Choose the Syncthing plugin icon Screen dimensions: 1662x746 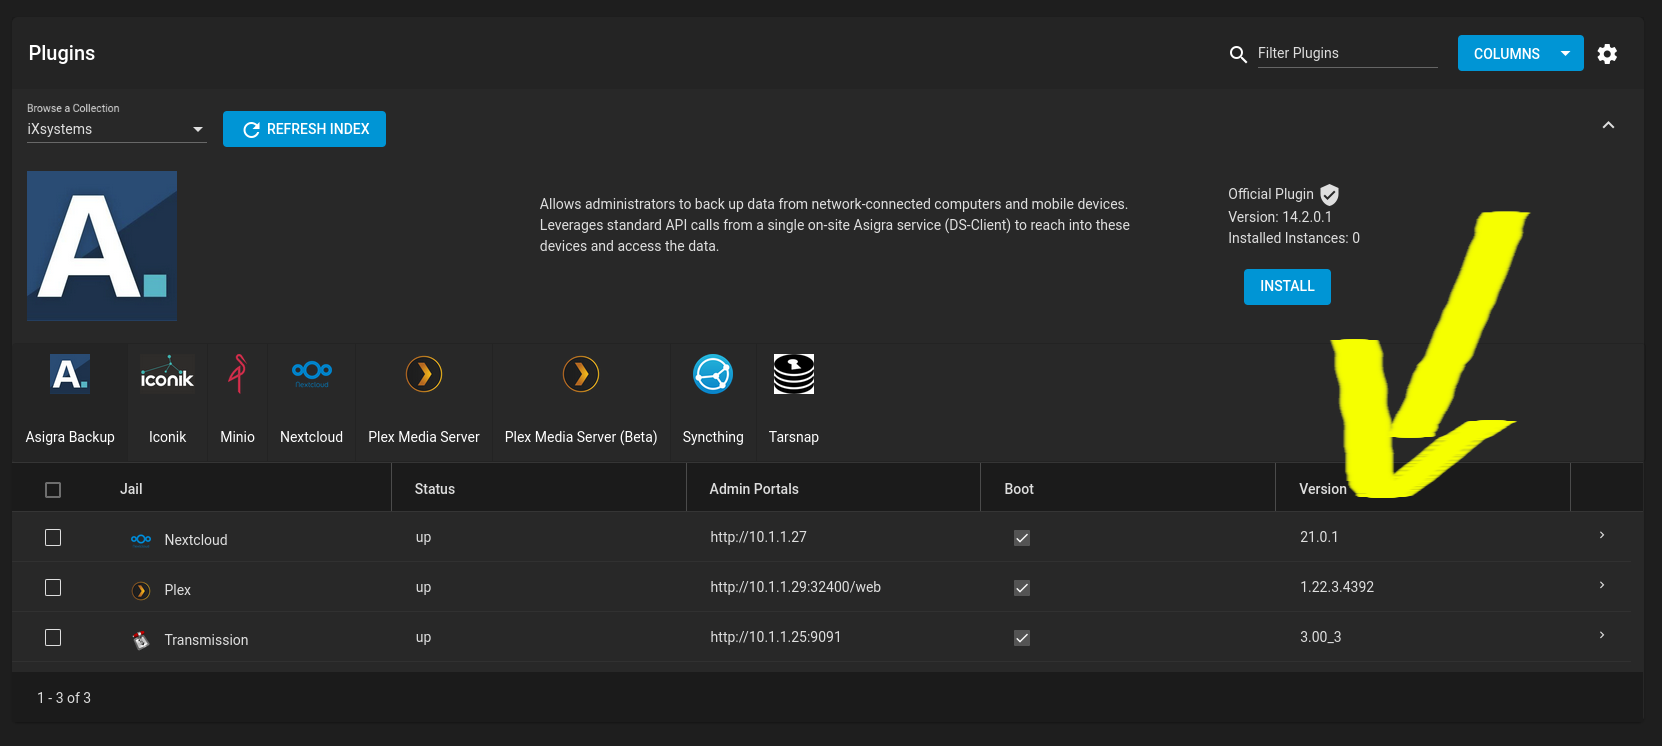pos(713,374)
